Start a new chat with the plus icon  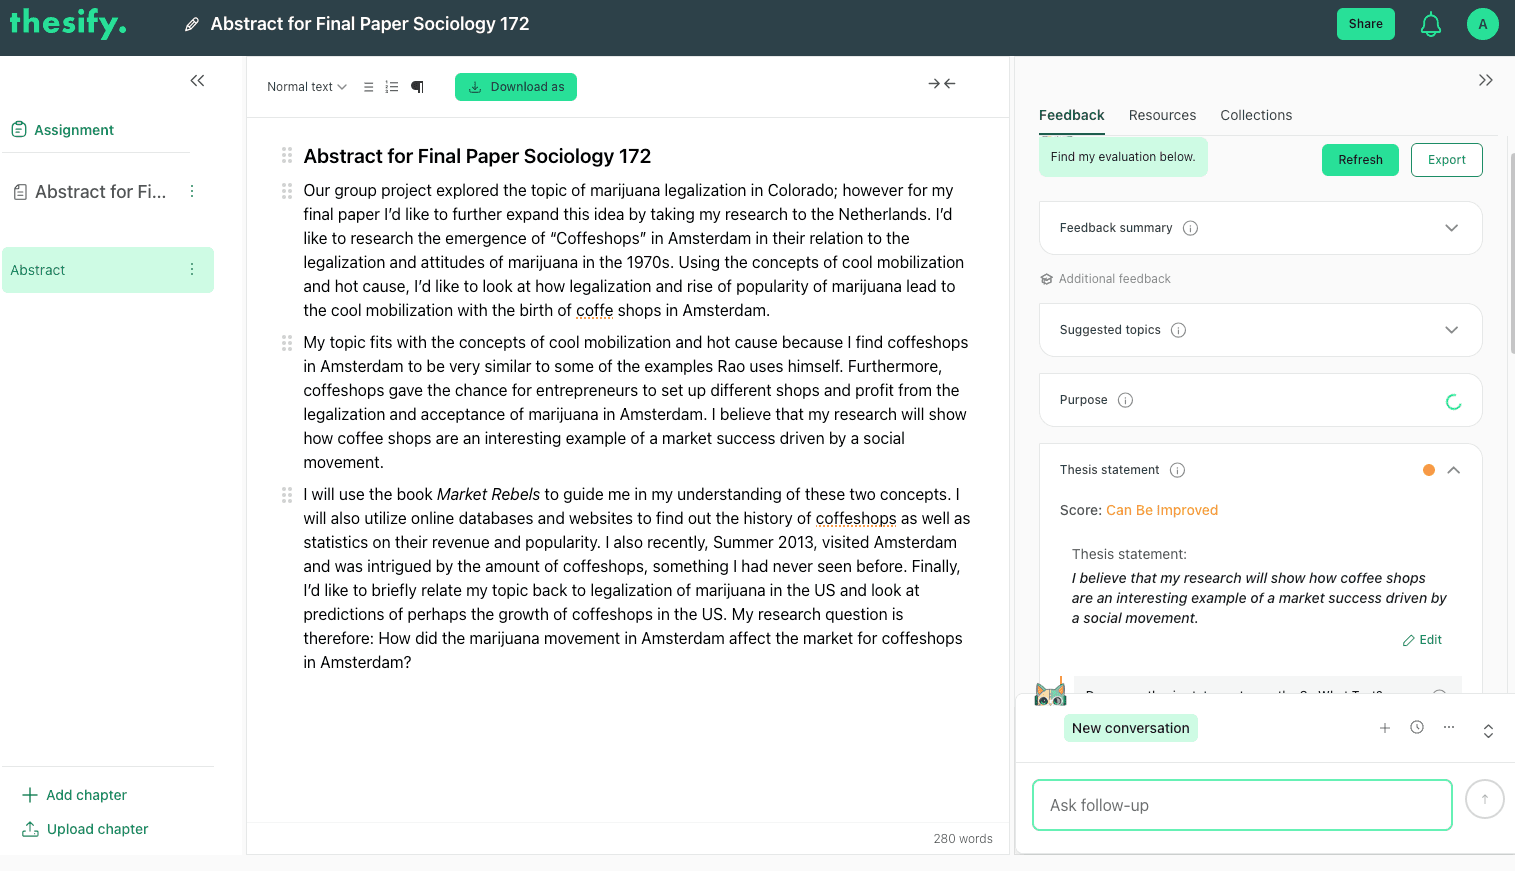point(1385,728)
